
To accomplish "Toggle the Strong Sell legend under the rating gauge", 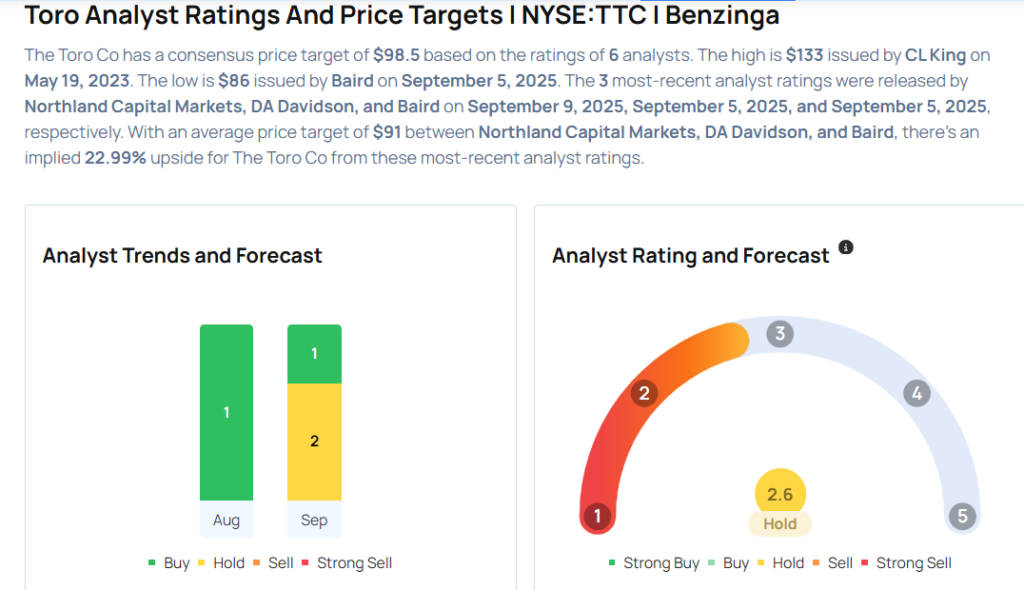I will coord(905,563).
